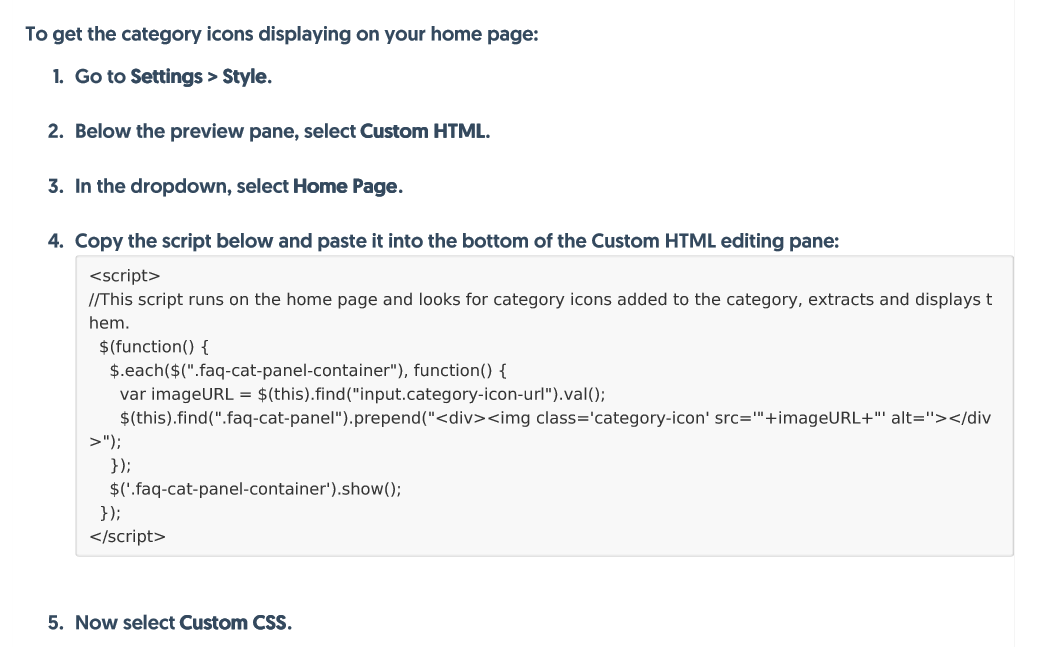
Task: Click the bold 'Home Page' text
Action: [347, 186]
